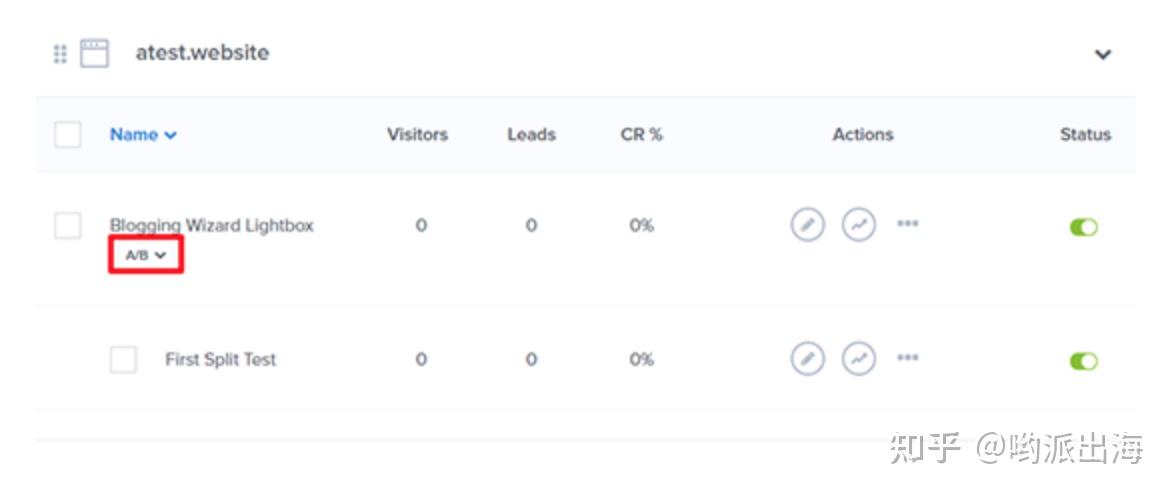
Task: Click the Visitors column header
Action: (x=417, y=135)
